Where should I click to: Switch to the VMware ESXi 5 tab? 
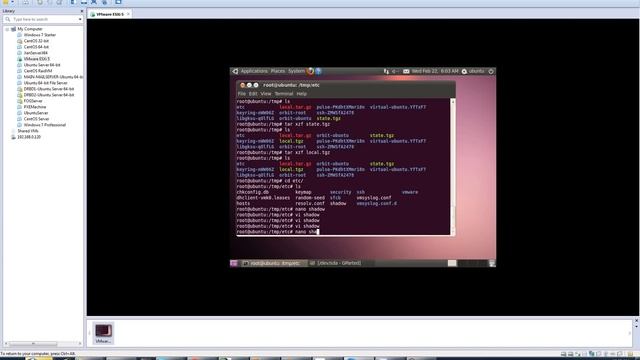[x=109, y=14]
